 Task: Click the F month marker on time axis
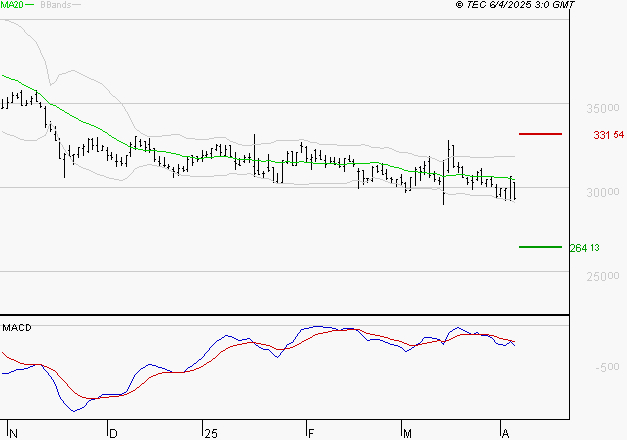click(311, 434)
